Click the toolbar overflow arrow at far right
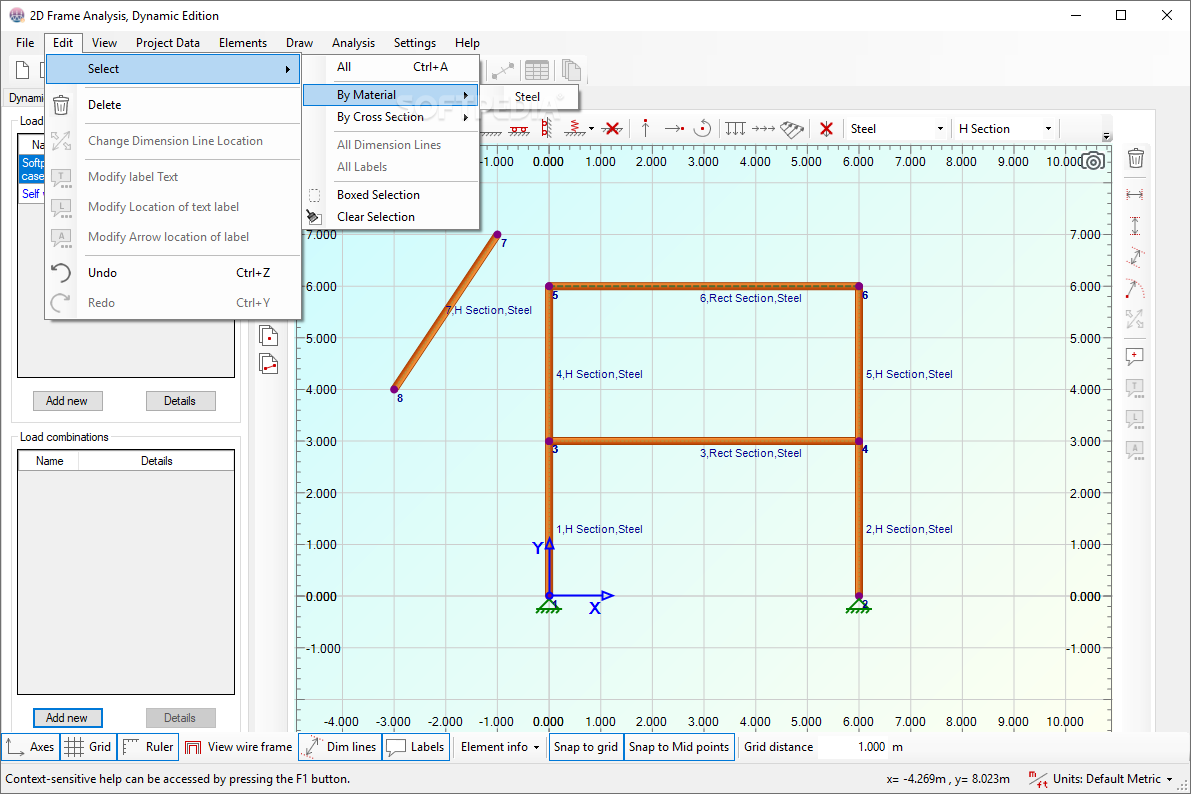The image size is (1191, 794). 1107,137
